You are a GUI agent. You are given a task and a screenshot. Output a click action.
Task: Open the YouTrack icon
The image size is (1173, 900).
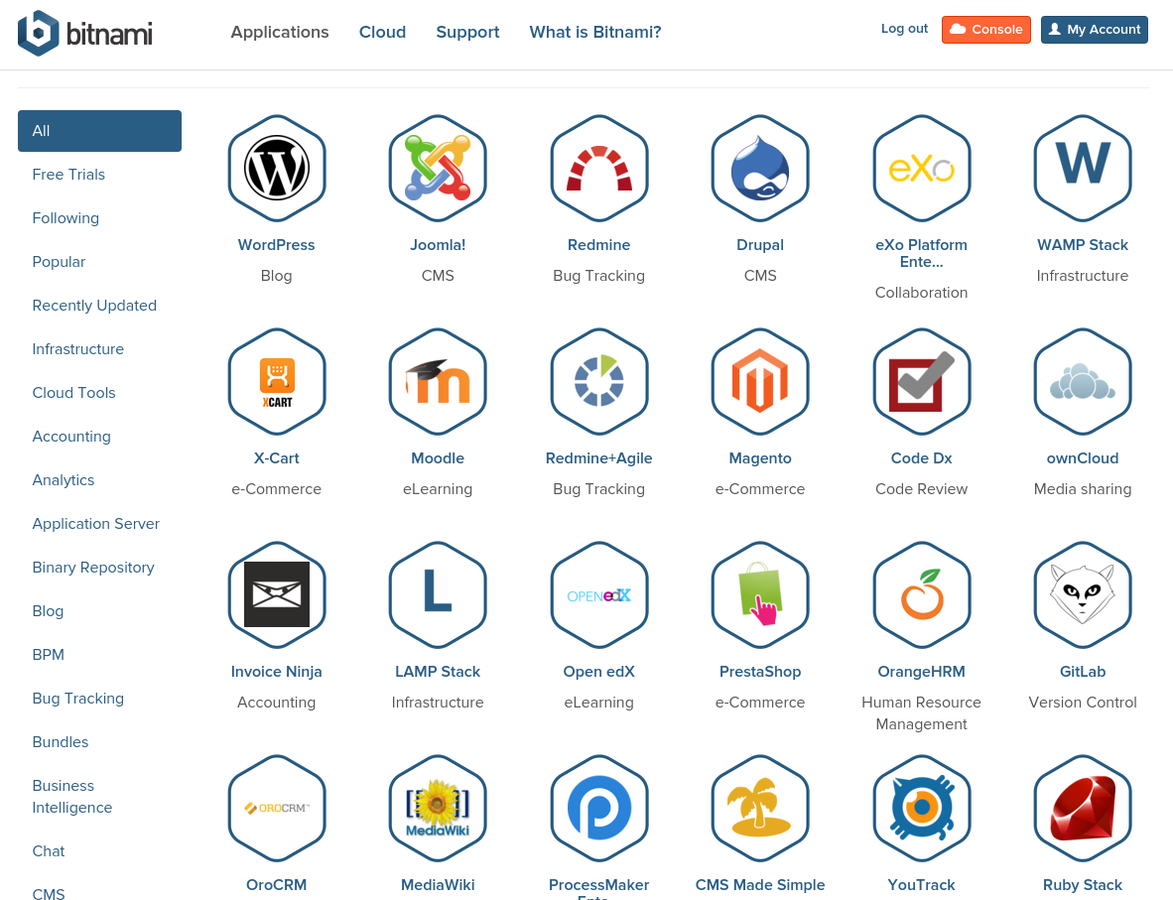click(922, 808)
